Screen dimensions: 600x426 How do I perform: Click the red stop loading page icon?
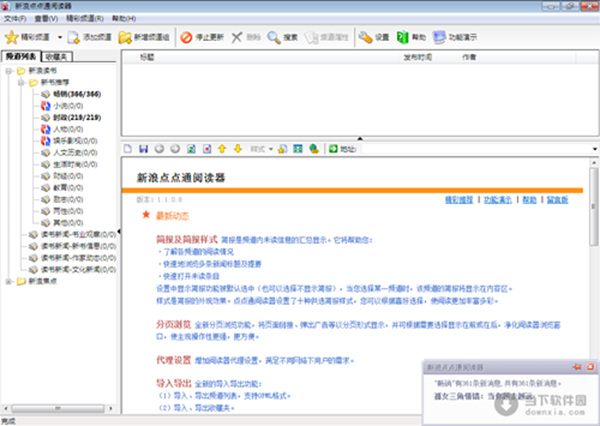[x=207, y=149]
